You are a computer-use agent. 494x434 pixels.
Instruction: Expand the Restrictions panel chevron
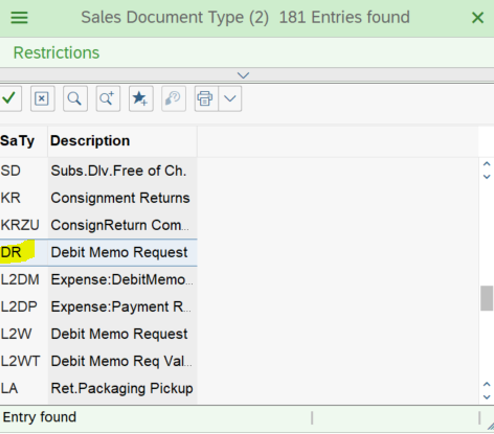tap(243, 75)
